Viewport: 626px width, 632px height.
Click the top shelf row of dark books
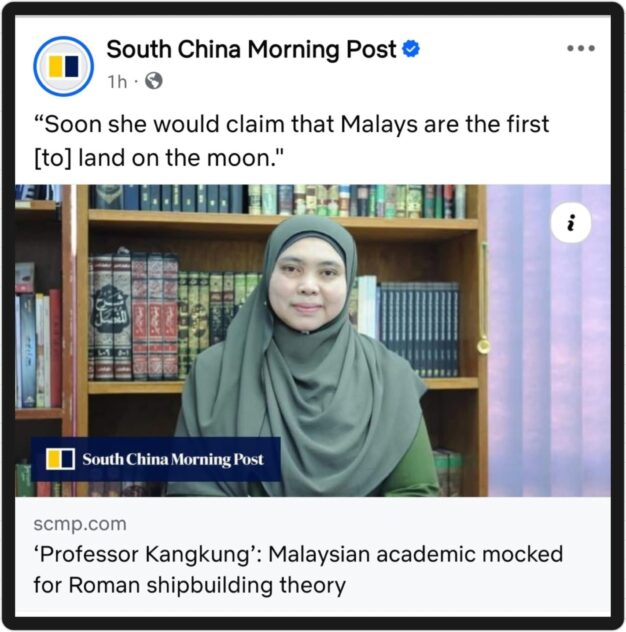278,200
